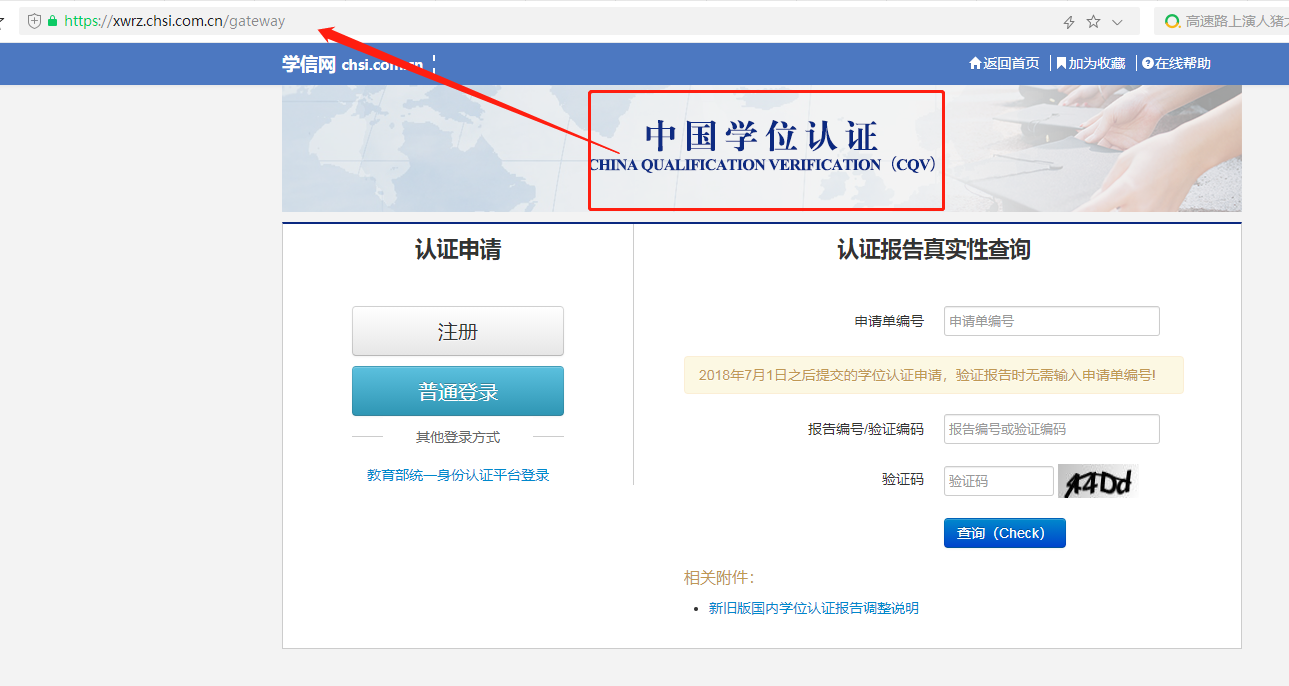Click 加为收藏 to add to favorites
This screenshot has height=686, width=1289.
tap(1090, 63)
